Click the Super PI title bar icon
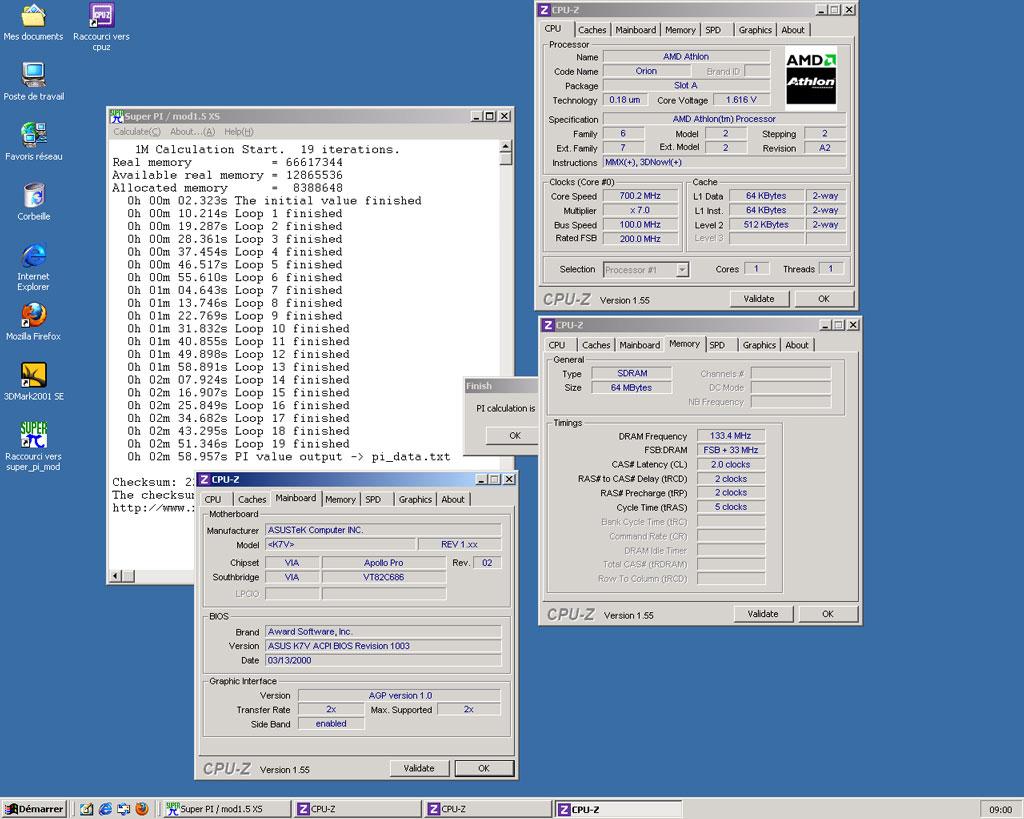 (116, 116)
